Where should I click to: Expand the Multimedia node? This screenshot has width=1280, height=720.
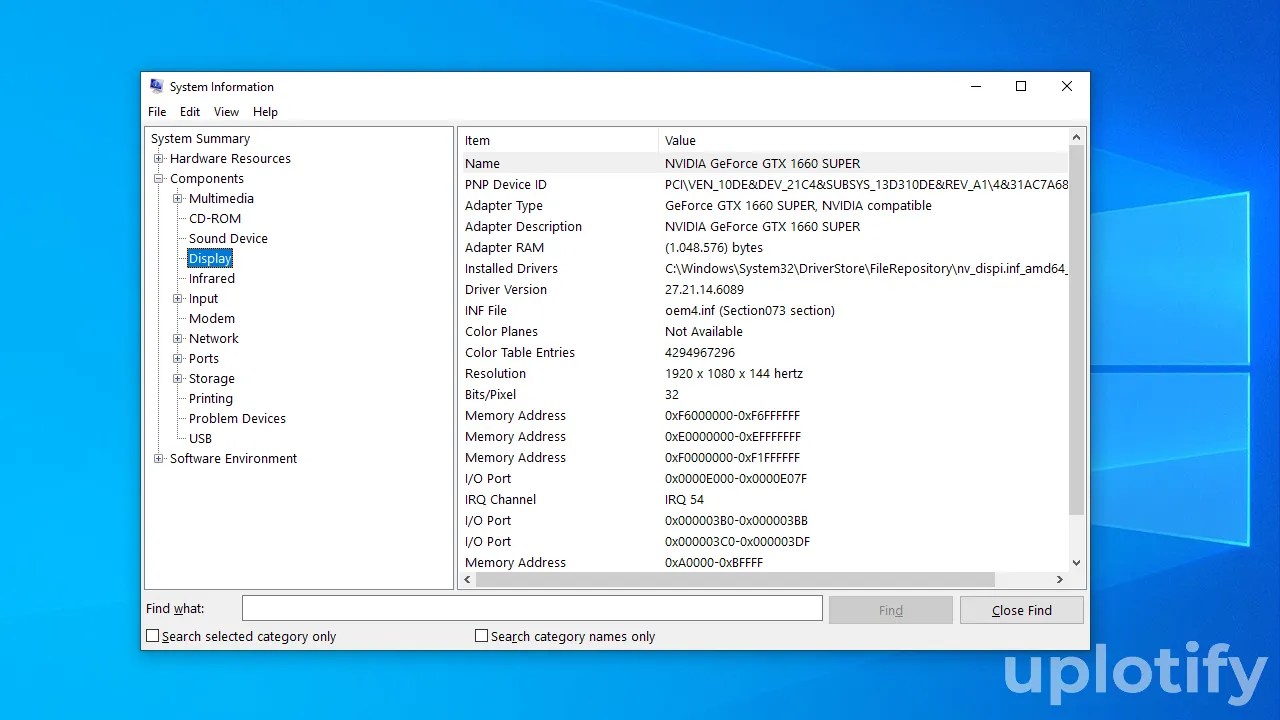[178, 199]
